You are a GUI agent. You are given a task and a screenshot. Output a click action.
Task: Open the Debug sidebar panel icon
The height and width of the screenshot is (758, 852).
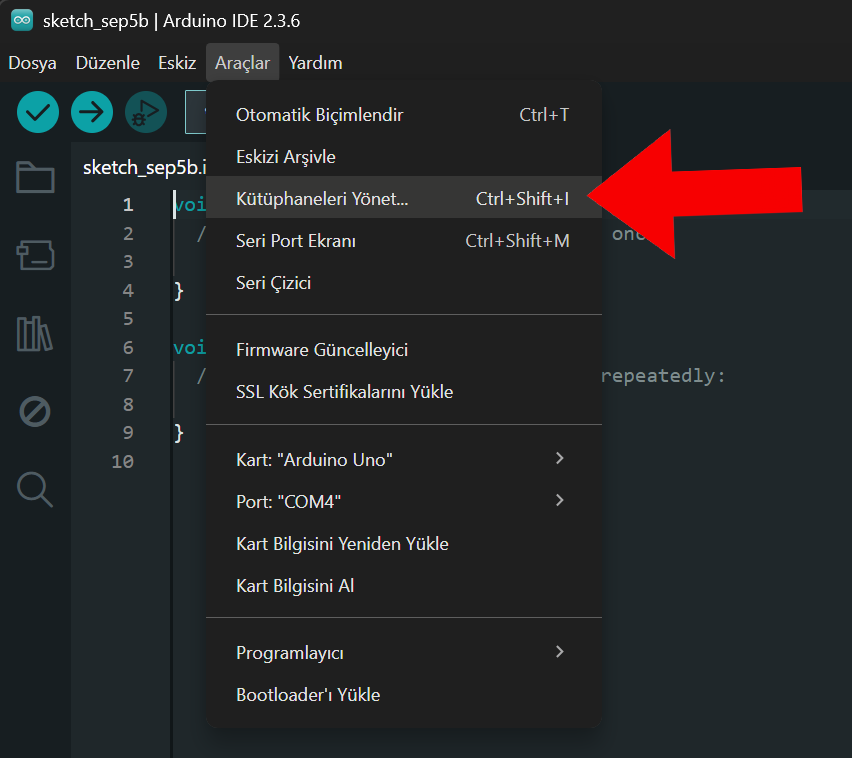coord(35,411)
